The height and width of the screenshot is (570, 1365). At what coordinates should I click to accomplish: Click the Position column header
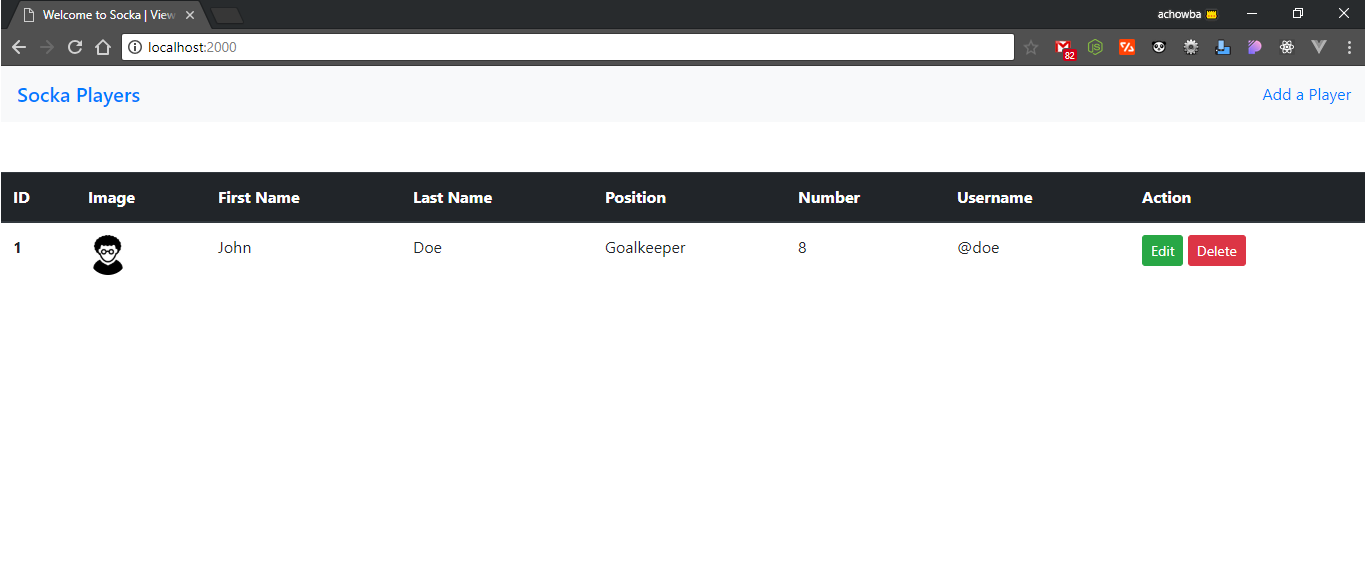[635, 198]
